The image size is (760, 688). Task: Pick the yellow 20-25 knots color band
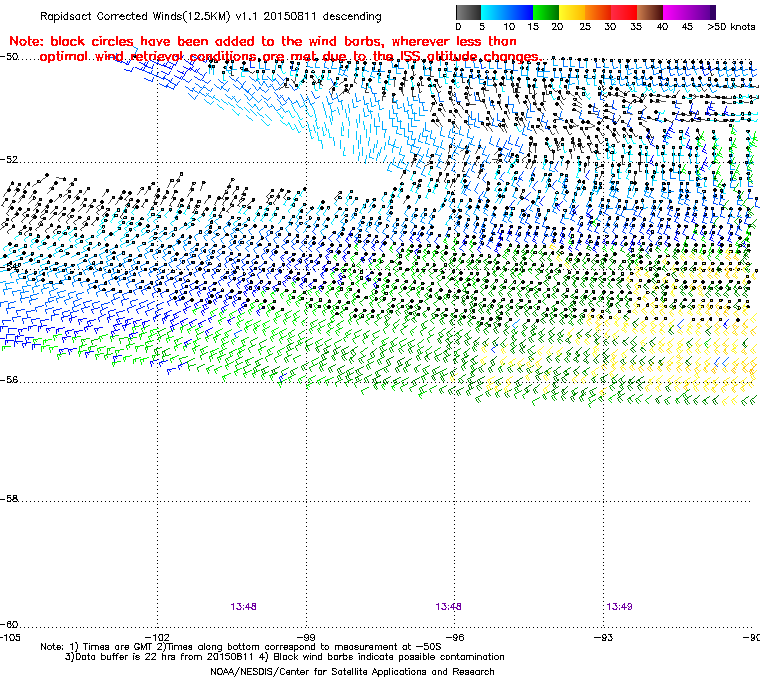(x=572, y=12)
